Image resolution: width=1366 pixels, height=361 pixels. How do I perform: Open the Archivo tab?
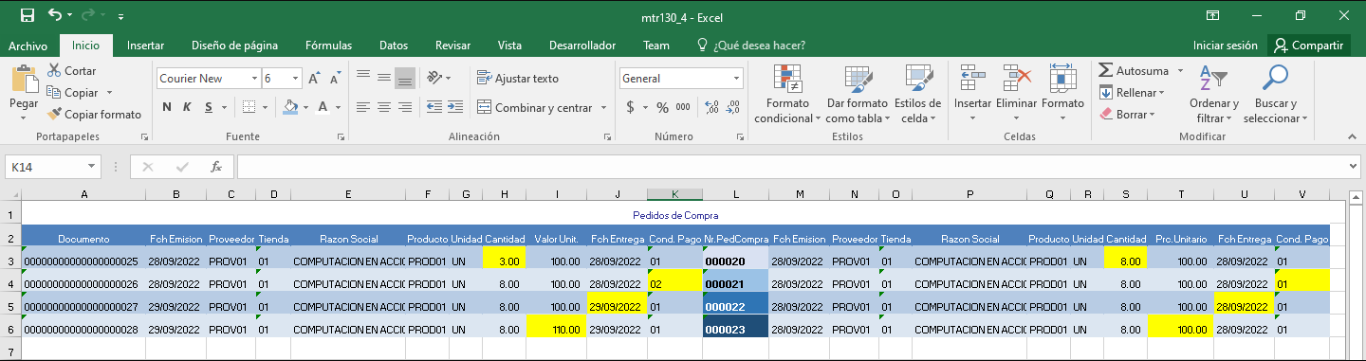(x=28, y=45)
